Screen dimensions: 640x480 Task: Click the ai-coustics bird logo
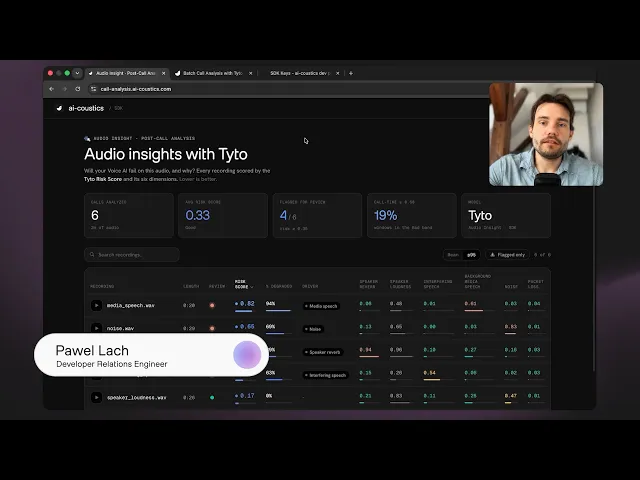[60, 108]
